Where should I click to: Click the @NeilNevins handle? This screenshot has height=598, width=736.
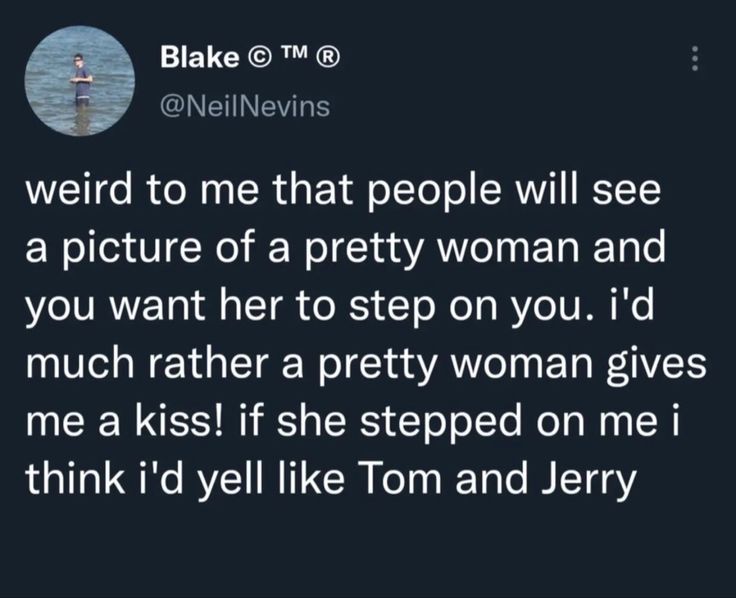click(243, 105)
